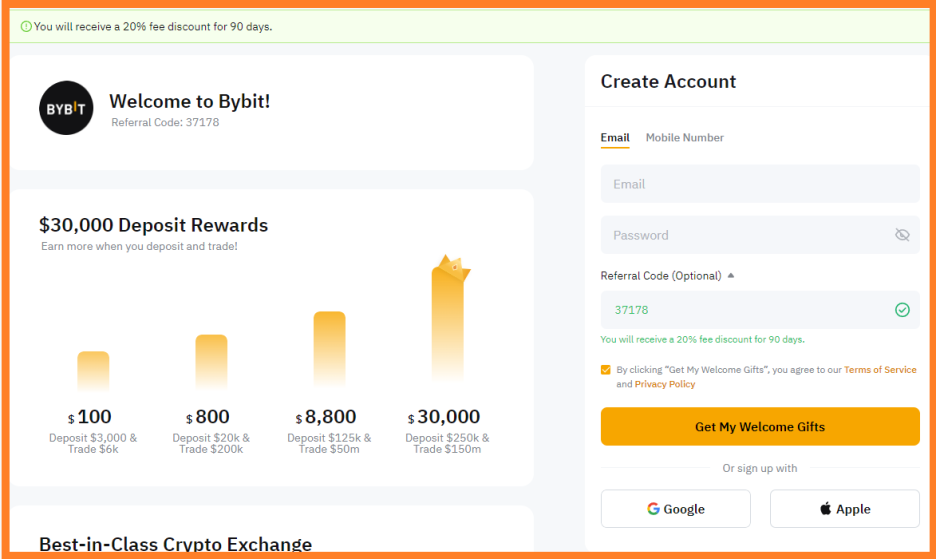Uncheck the Terms of Service agreement checkbox

605,370
